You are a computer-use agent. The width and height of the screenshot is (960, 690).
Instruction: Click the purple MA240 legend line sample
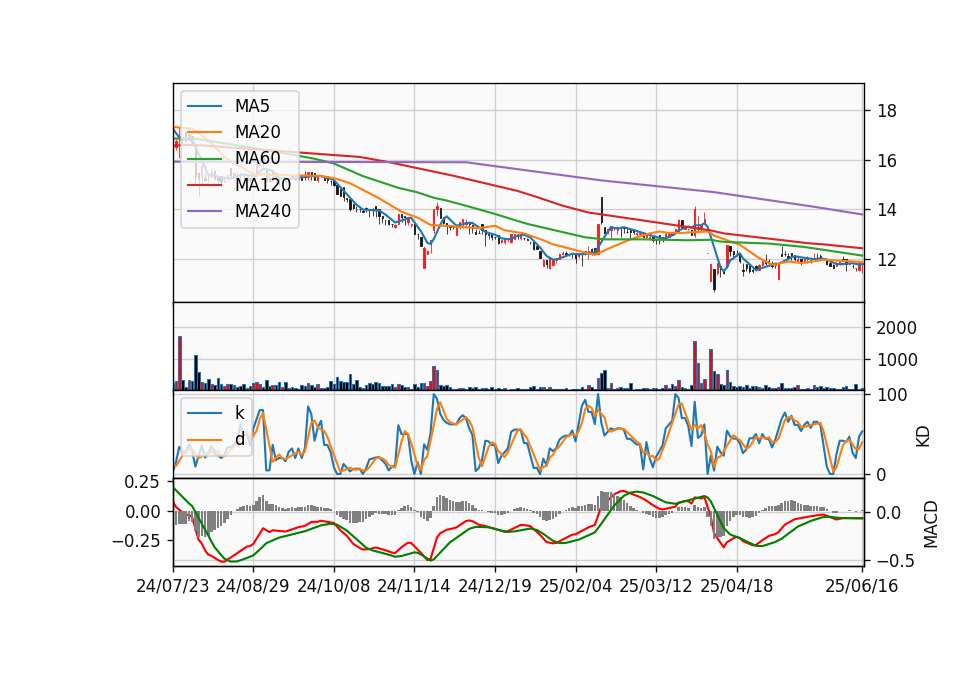[x=204, y=211]
